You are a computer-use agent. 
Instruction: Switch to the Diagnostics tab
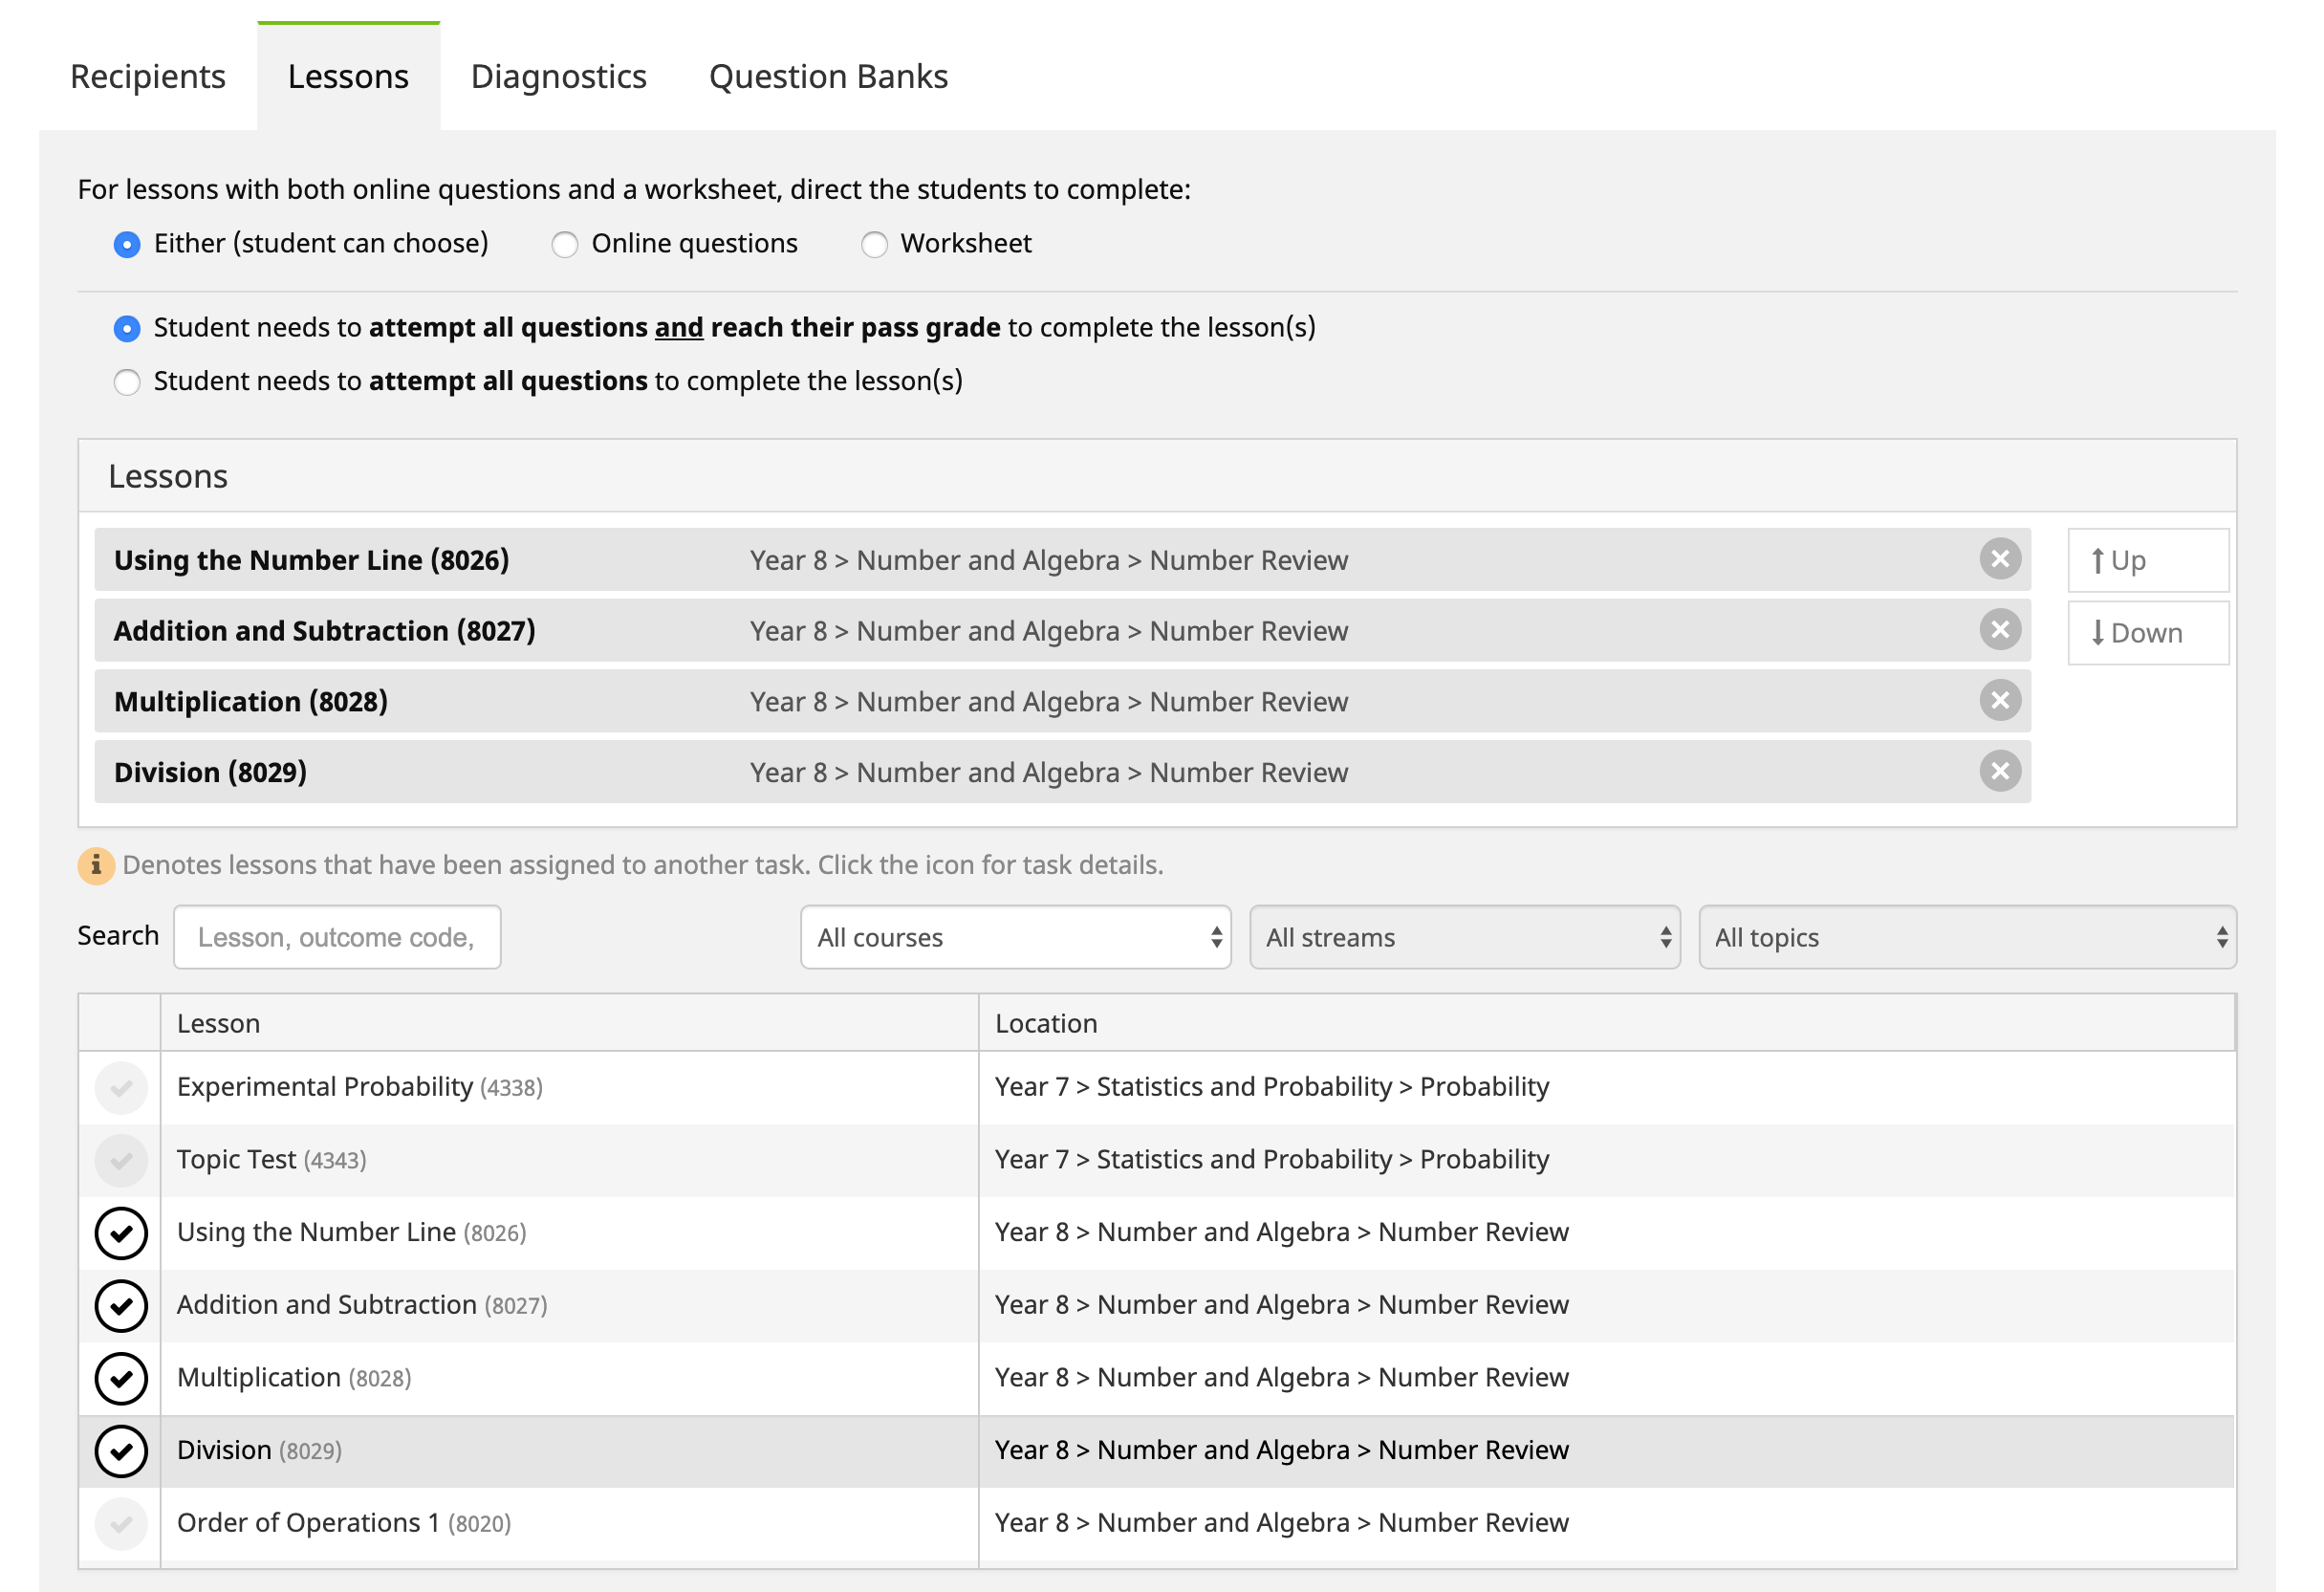(x=558, y=77)
